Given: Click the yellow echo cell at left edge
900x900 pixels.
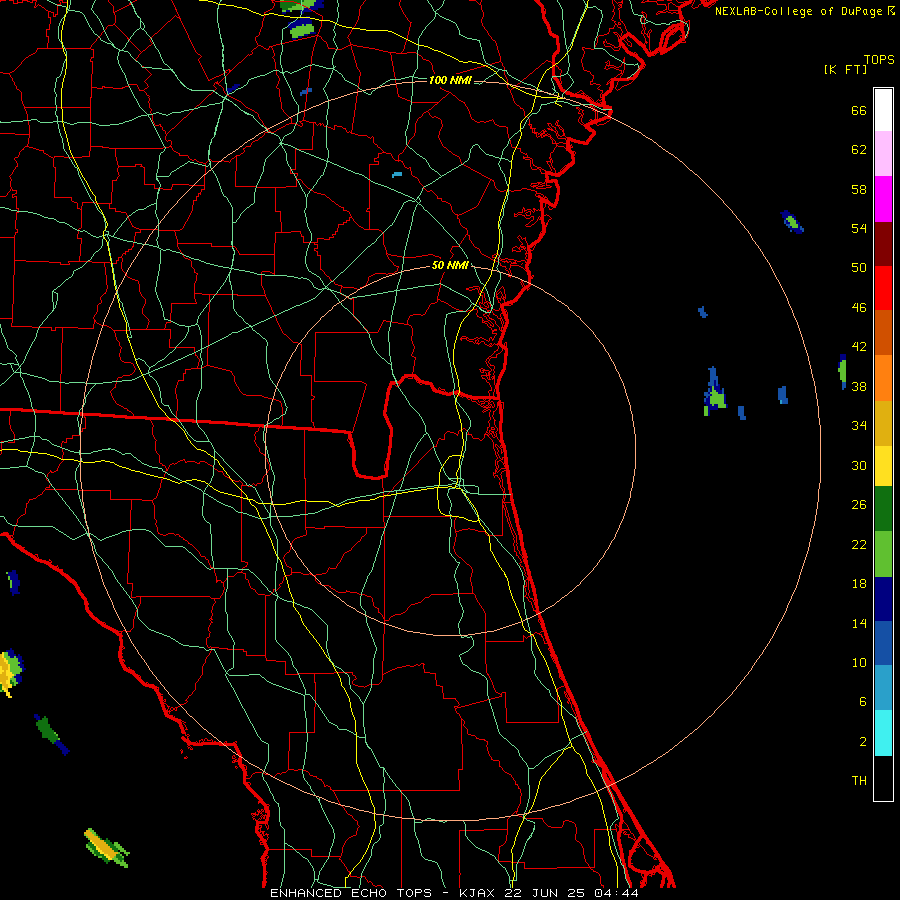Looking at the screenshot, I should coord(10,672).
